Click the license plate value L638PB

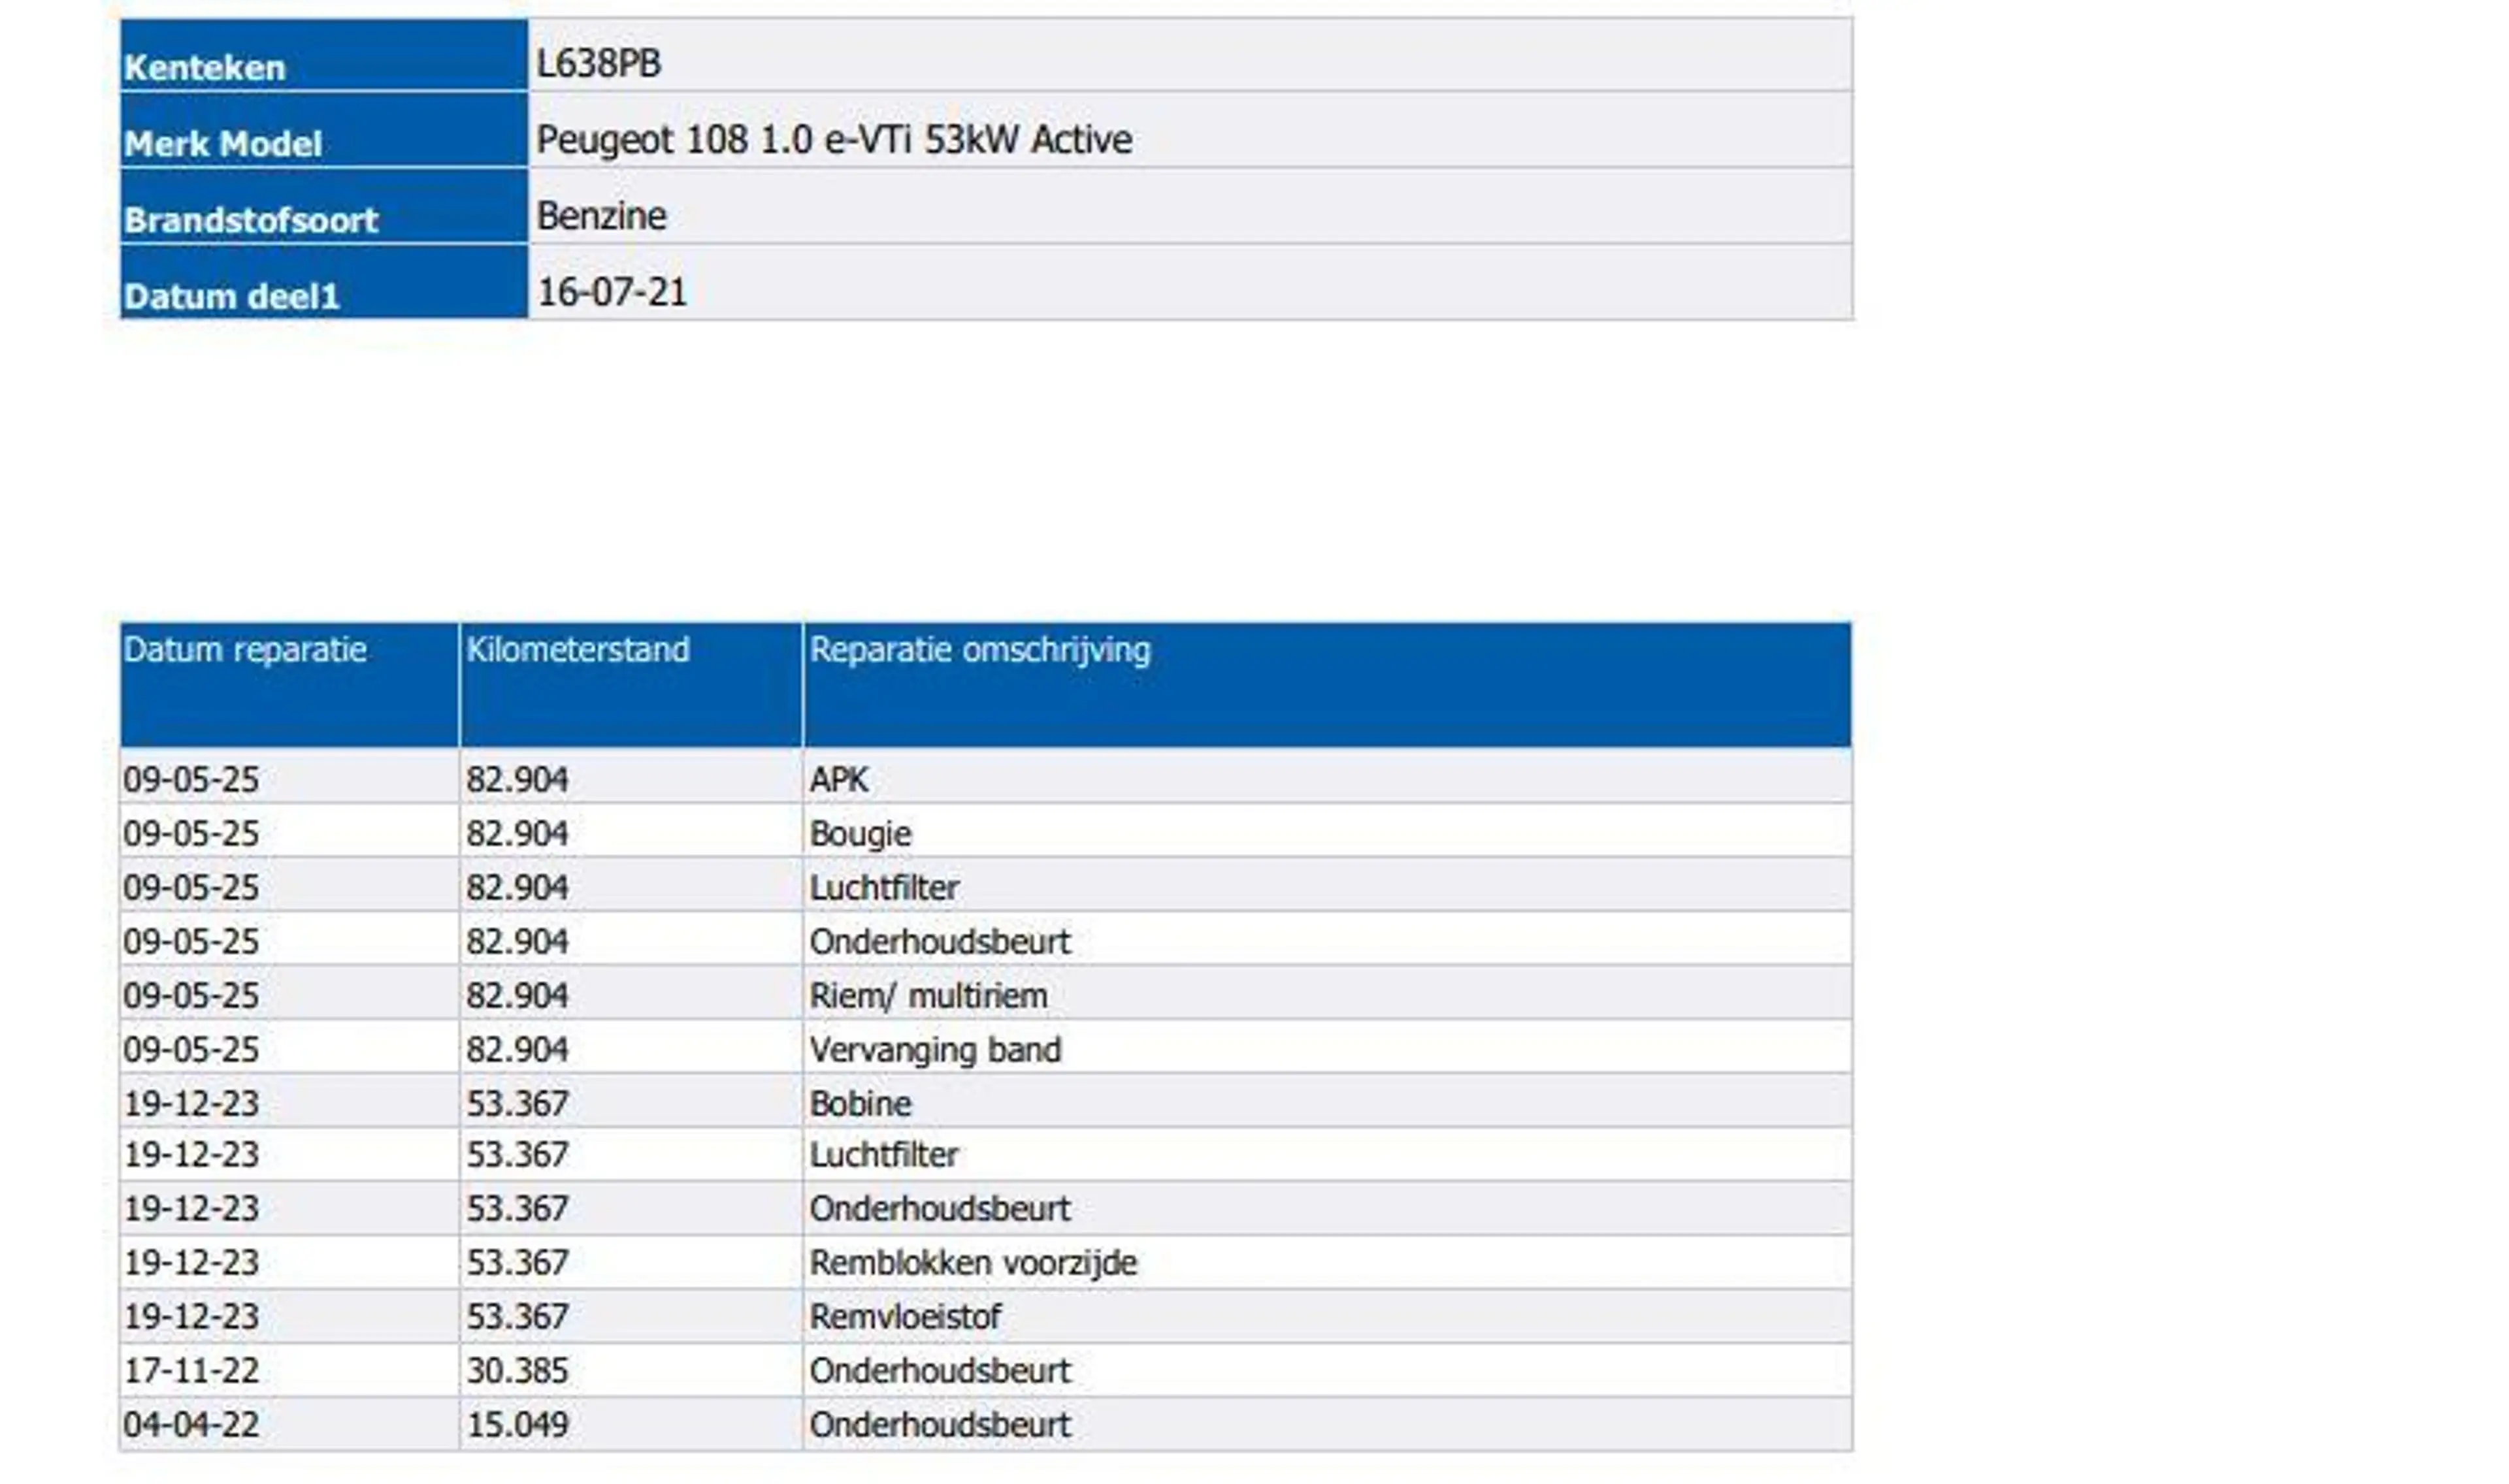[598, 63]
